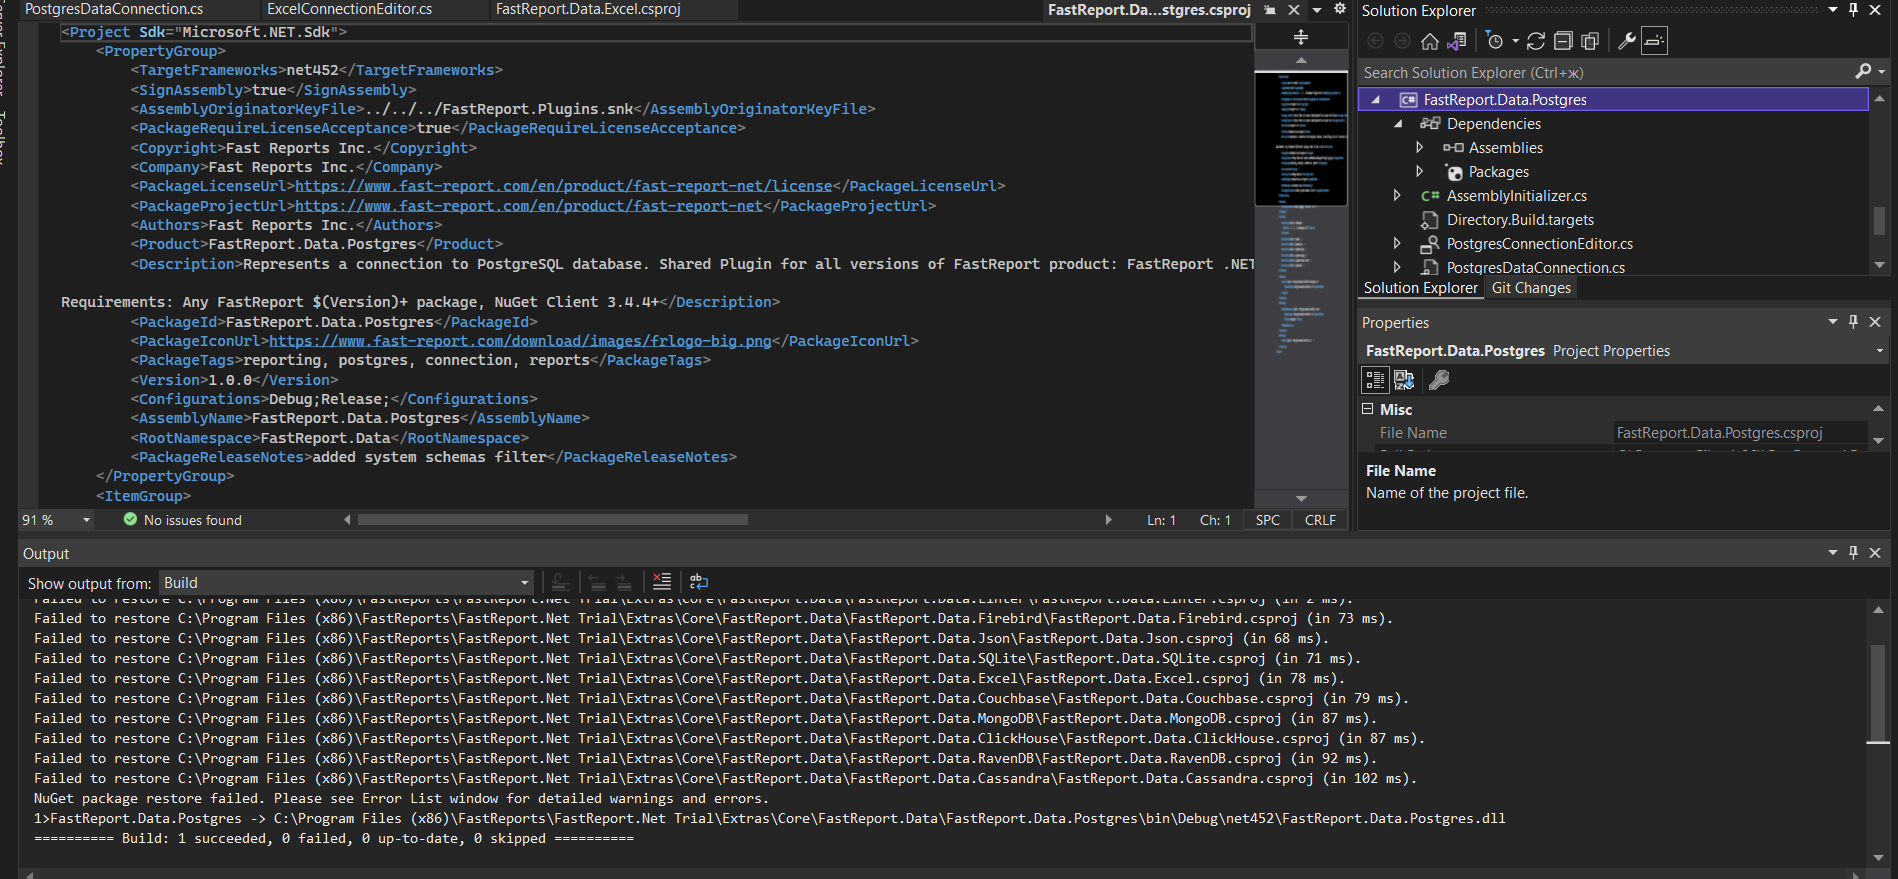This screenshot has width=1898, height=879.
Task: Open the editor tab list dropdown arrow
Action: tap(1317, 10)
